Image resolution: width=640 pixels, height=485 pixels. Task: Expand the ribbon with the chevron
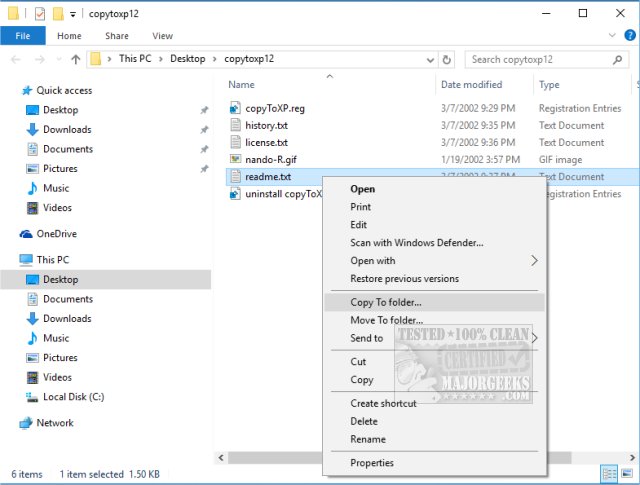point(612,35)
